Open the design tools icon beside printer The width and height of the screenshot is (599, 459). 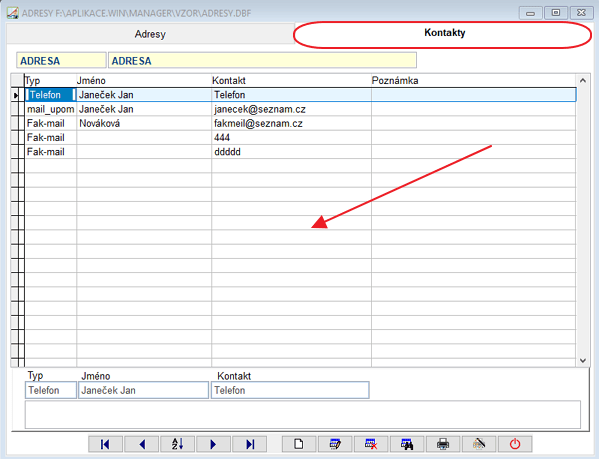coord(479,444)
